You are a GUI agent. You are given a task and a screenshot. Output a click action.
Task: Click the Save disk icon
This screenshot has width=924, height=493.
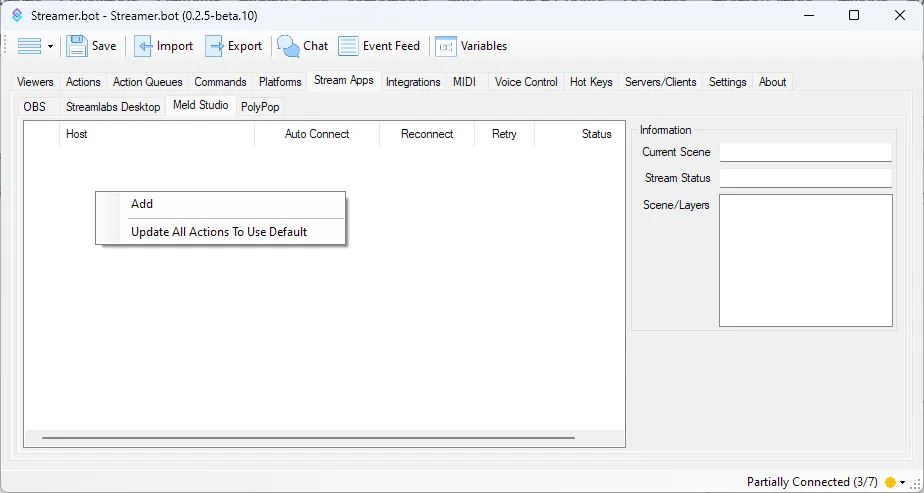[x=77, y=46]
